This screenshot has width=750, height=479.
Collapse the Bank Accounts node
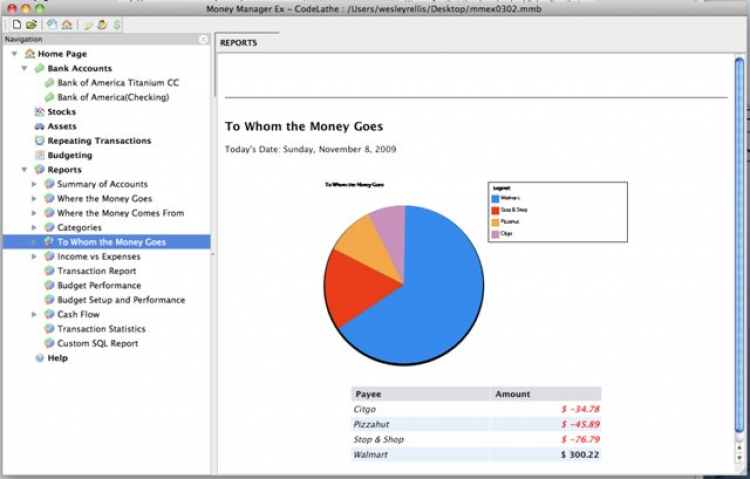click(x=24, y=68)
